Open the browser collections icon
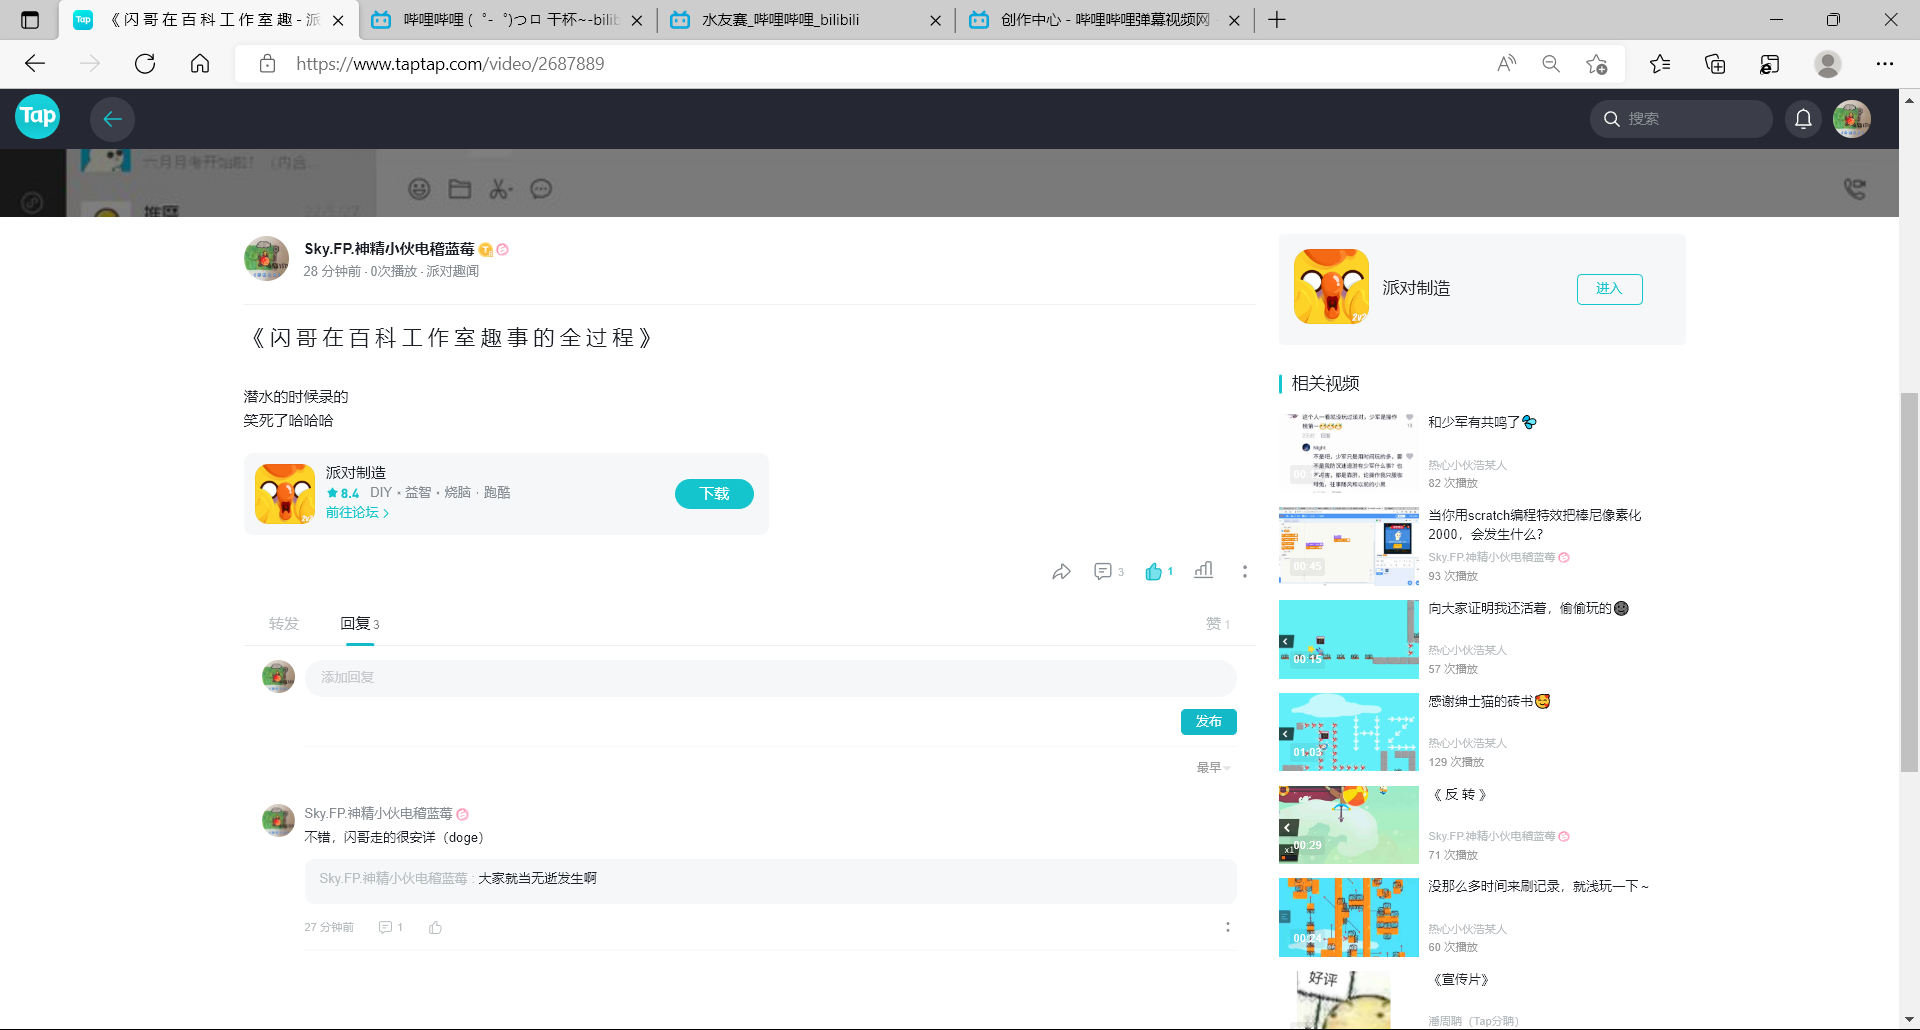 tap(1715, 64)
